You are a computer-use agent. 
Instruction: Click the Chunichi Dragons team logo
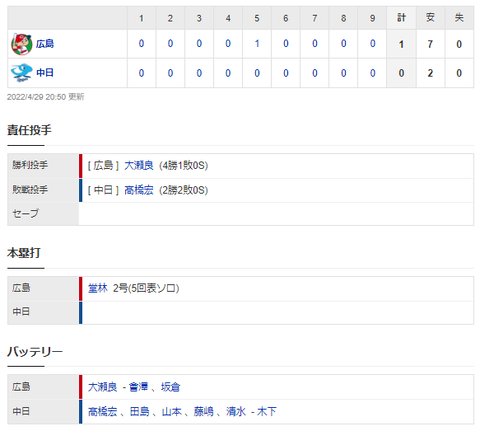tap(22, 73)
